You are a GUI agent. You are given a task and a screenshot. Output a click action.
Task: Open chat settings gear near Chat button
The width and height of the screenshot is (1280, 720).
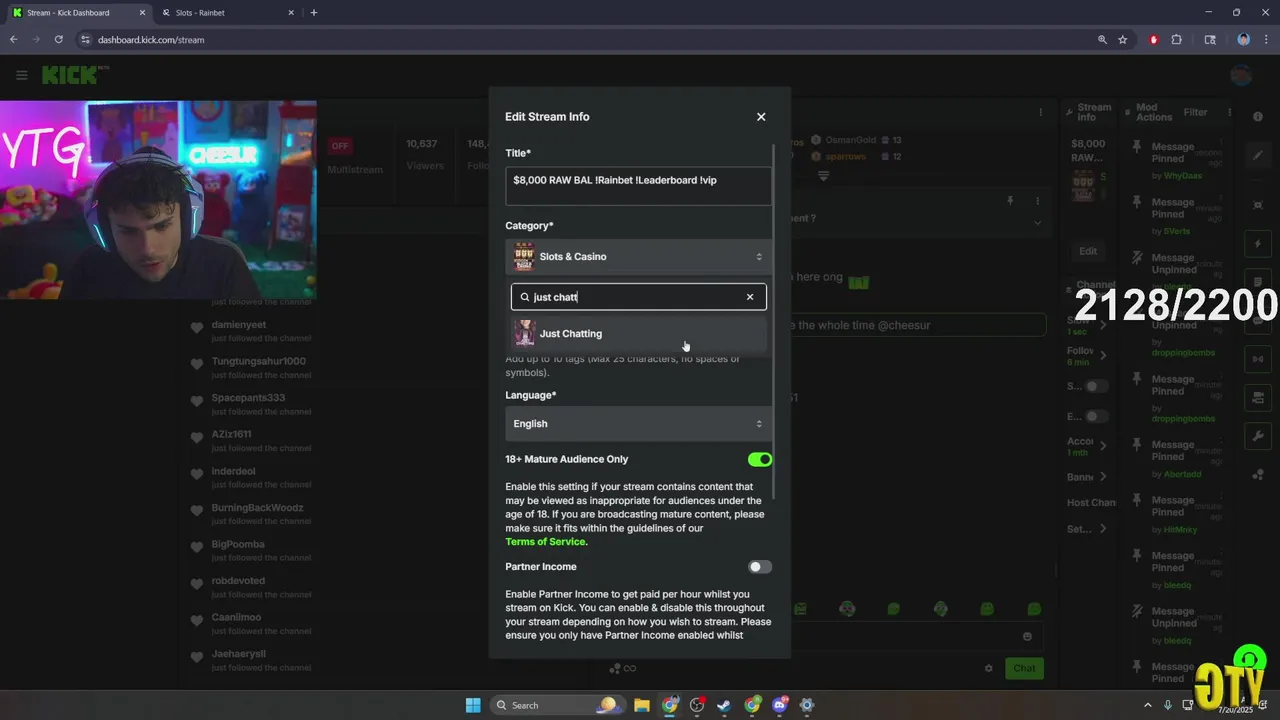pyautogui.click(x=989, y=668)
